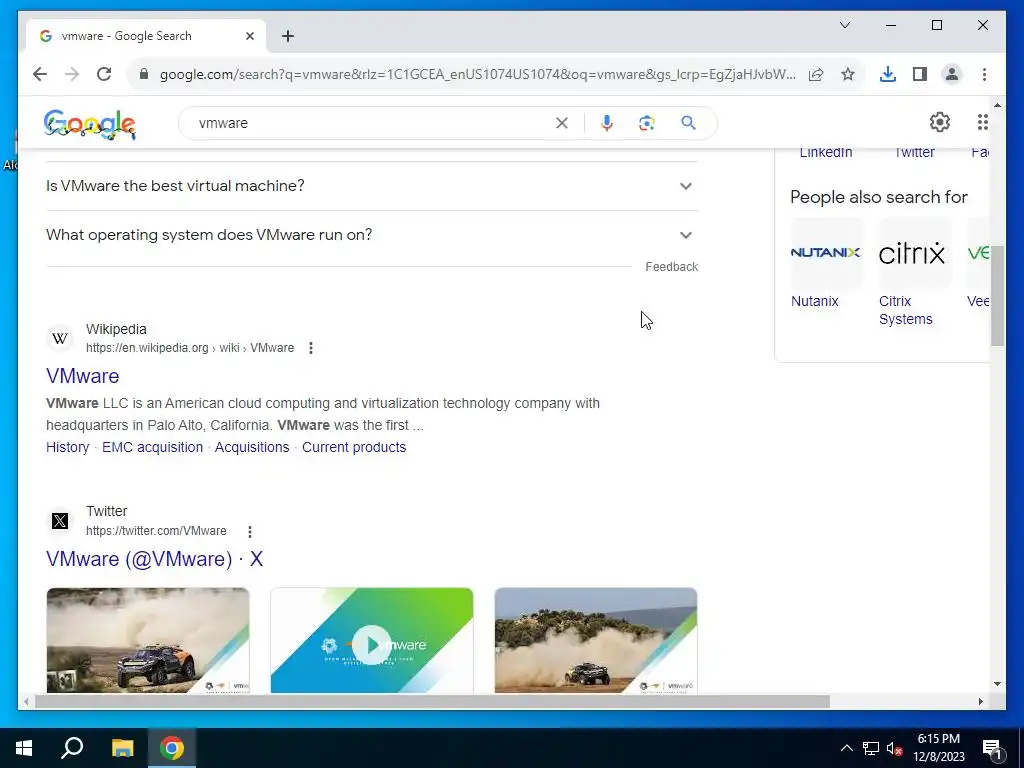This screenshot has width=1024, height=768.
Task: Open the dusty desert race tweet image
Action: coord(596,640)
